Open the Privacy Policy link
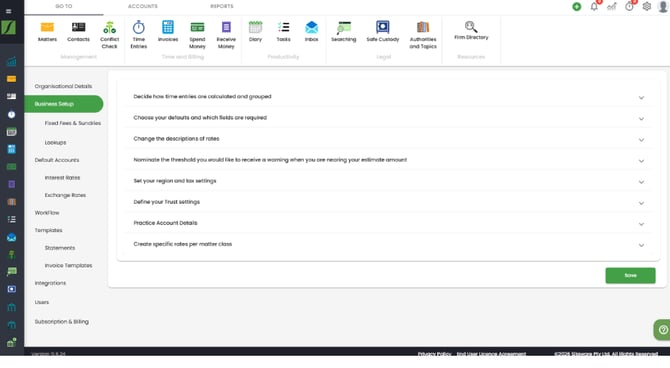 pyautogui.click(x=434, y=354)
